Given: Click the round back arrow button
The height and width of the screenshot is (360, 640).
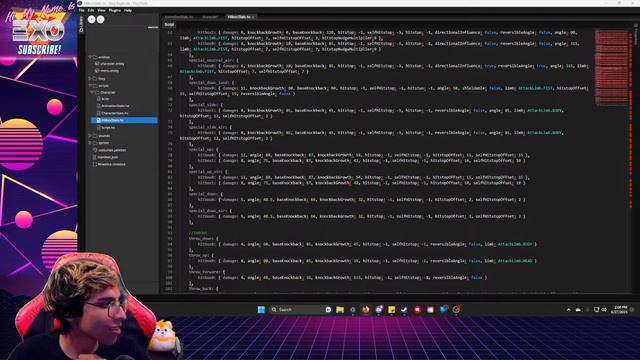Looking at the screenshot, I should pyautogui.click(x=91, y=19).
